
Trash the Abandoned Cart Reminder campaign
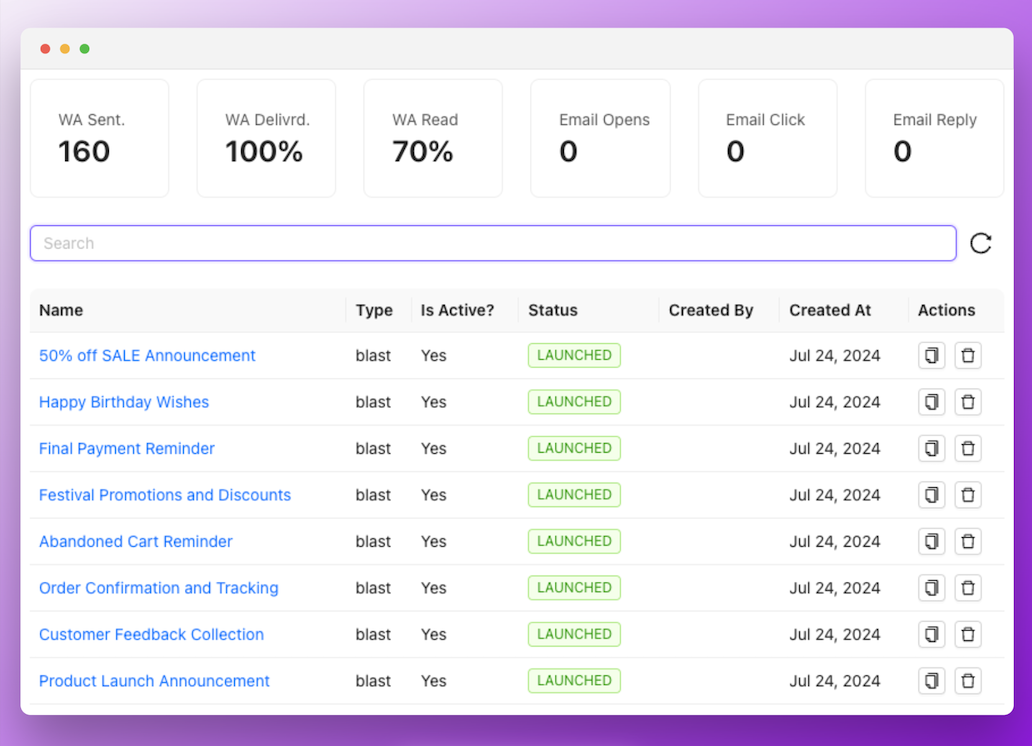(x=968, y=542)
